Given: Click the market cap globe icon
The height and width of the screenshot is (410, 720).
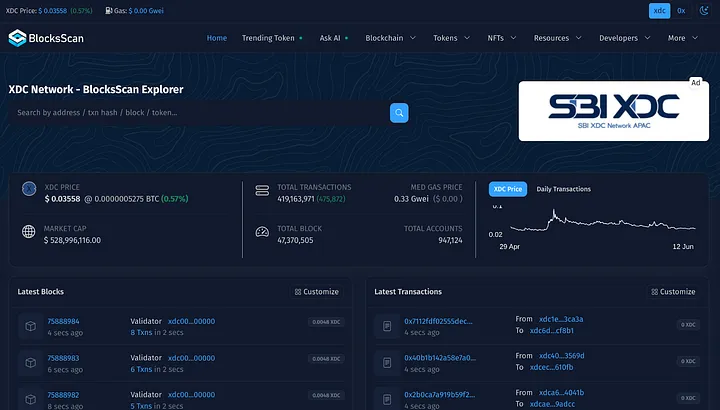Looking at the screenshot, I should [x=28, y=231].
